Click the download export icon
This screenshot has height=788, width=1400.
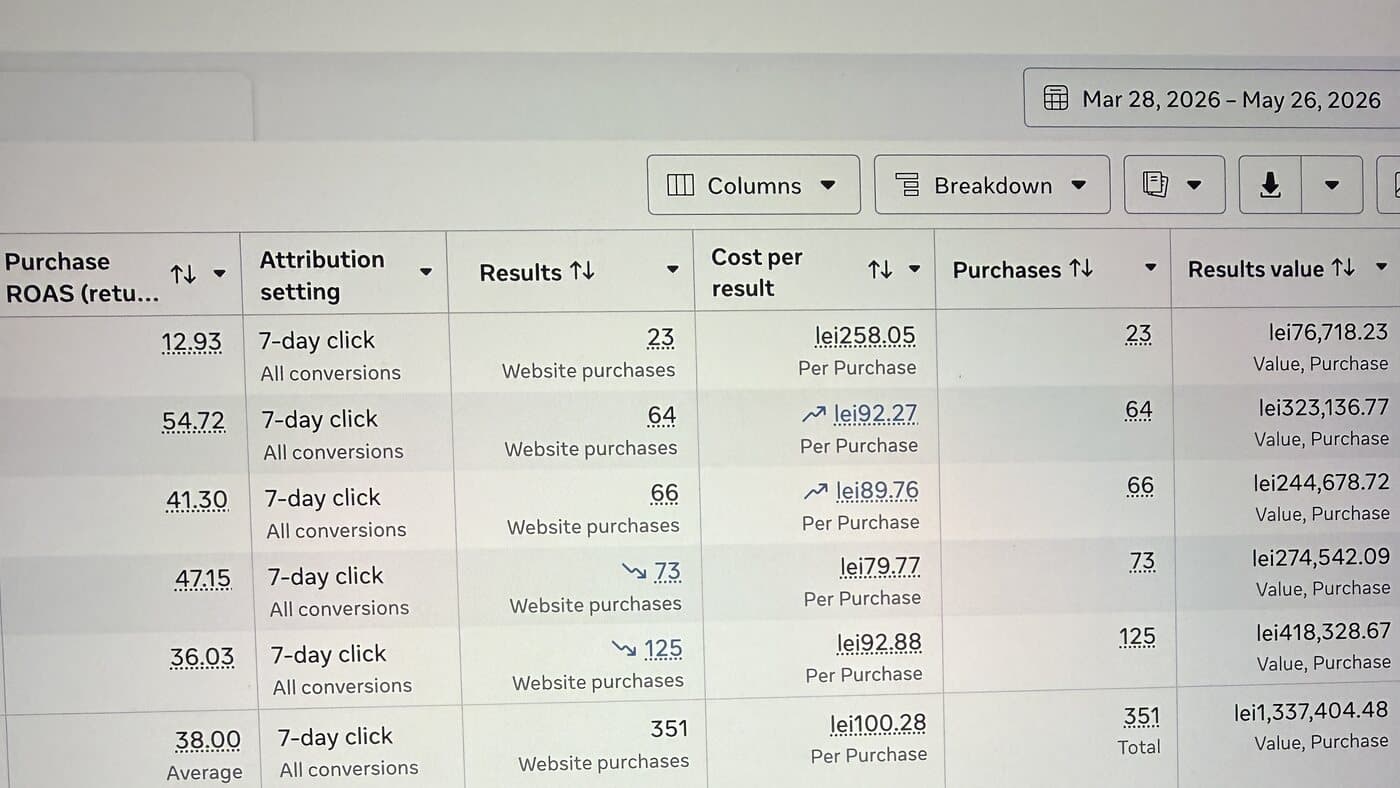click(1270, 185)
